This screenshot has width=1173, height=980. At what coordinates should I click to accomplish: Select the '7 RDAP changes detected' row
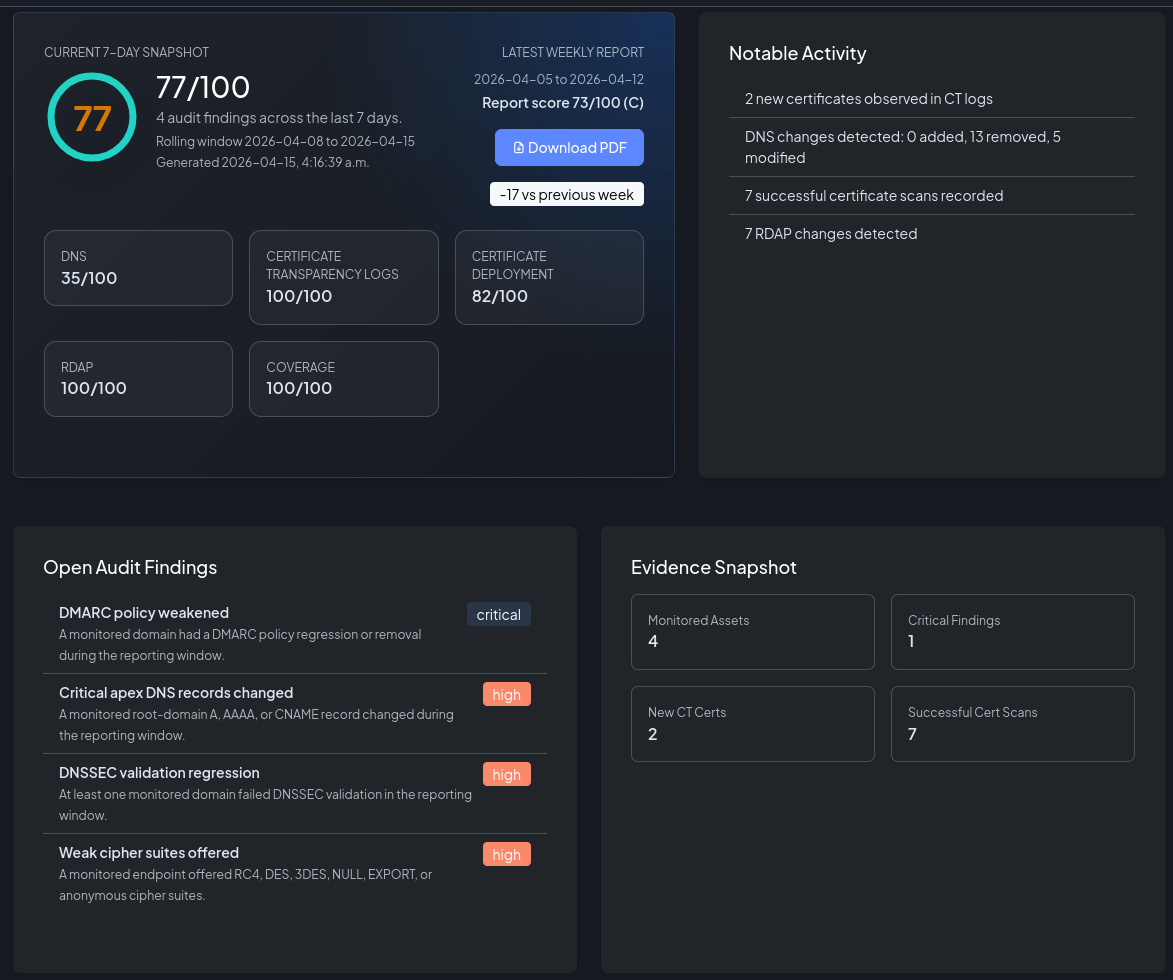point(931,234)
